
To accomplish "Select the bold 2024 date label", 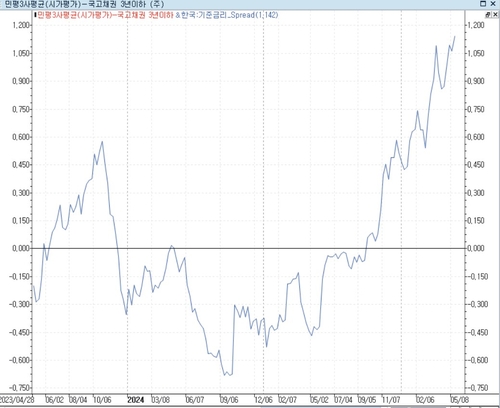I will pos(136,399).
